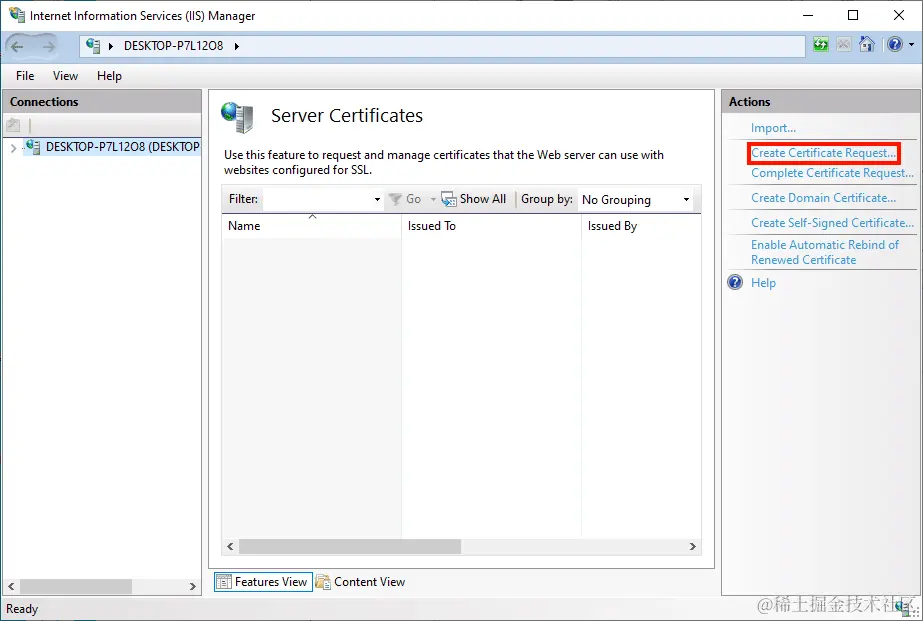Minimize the IIS Manager window

tap(808, 15)
